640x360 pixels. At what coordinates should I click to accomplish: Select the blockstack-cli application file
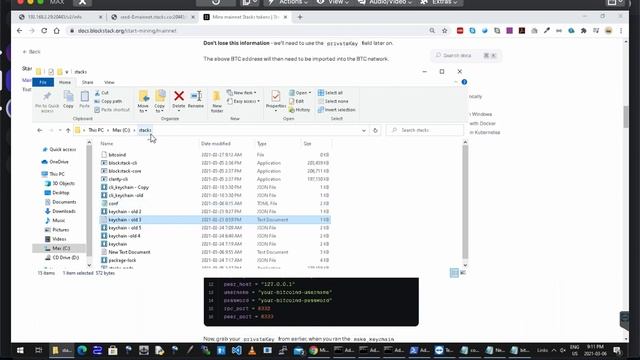(x=215, y=163)
